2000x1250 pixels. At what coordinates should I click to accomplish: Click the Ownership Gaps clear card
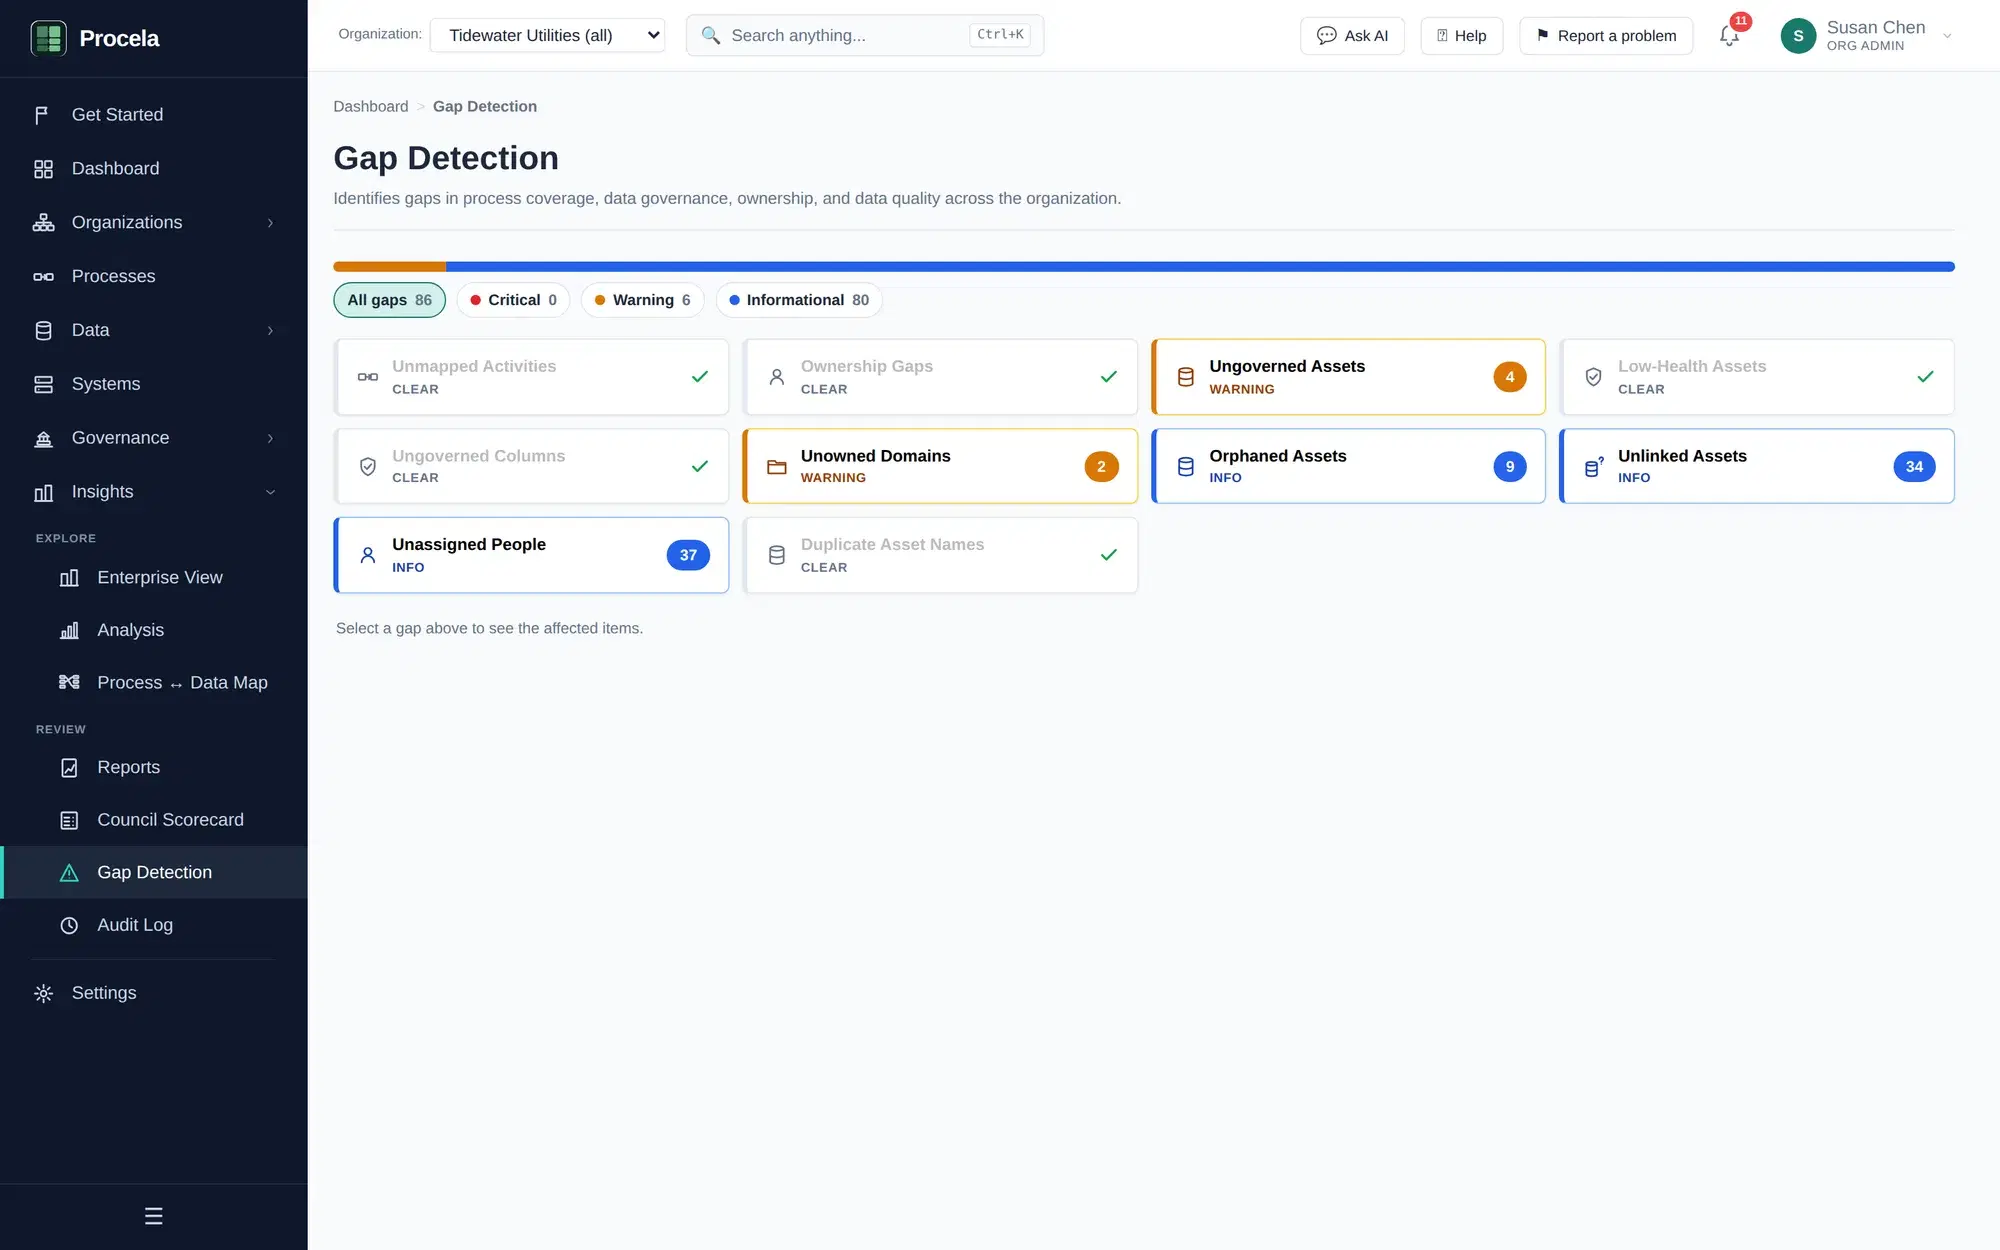click(x=940, y=377)
